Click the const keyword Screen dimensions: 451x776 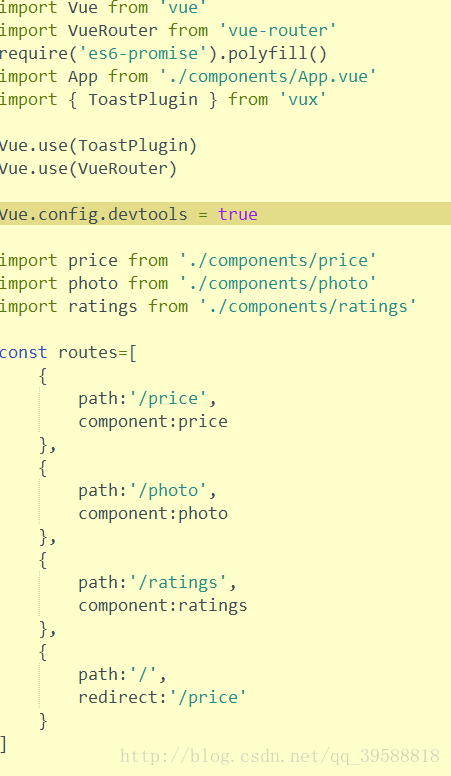(24, 353)
